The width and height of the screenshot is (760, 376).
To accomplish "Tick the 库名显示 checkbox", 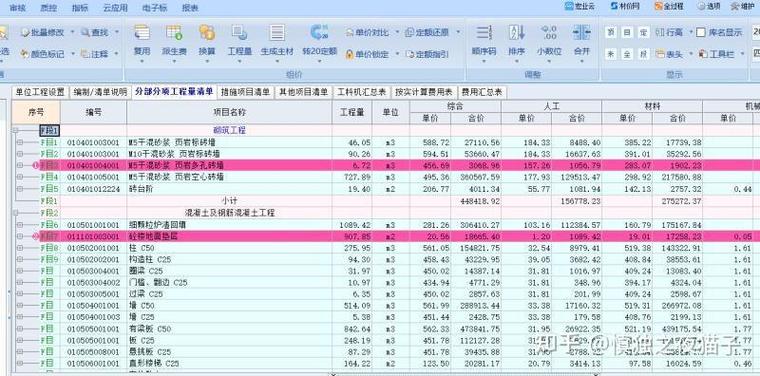I will [x=700, y=32].
